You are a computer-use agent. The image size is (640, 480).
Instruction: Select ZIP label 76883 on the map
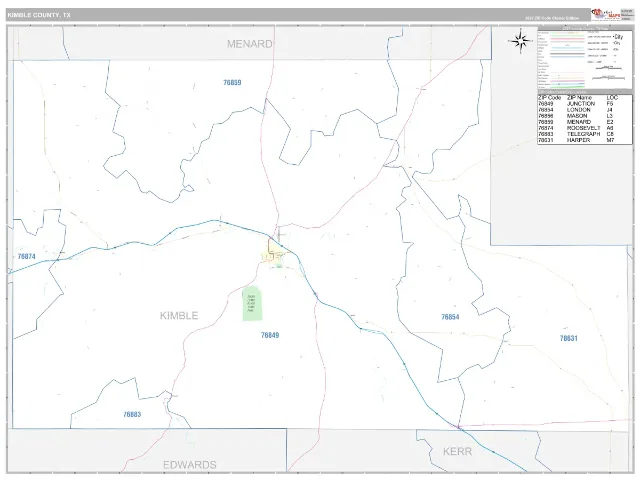coord(132,414)
